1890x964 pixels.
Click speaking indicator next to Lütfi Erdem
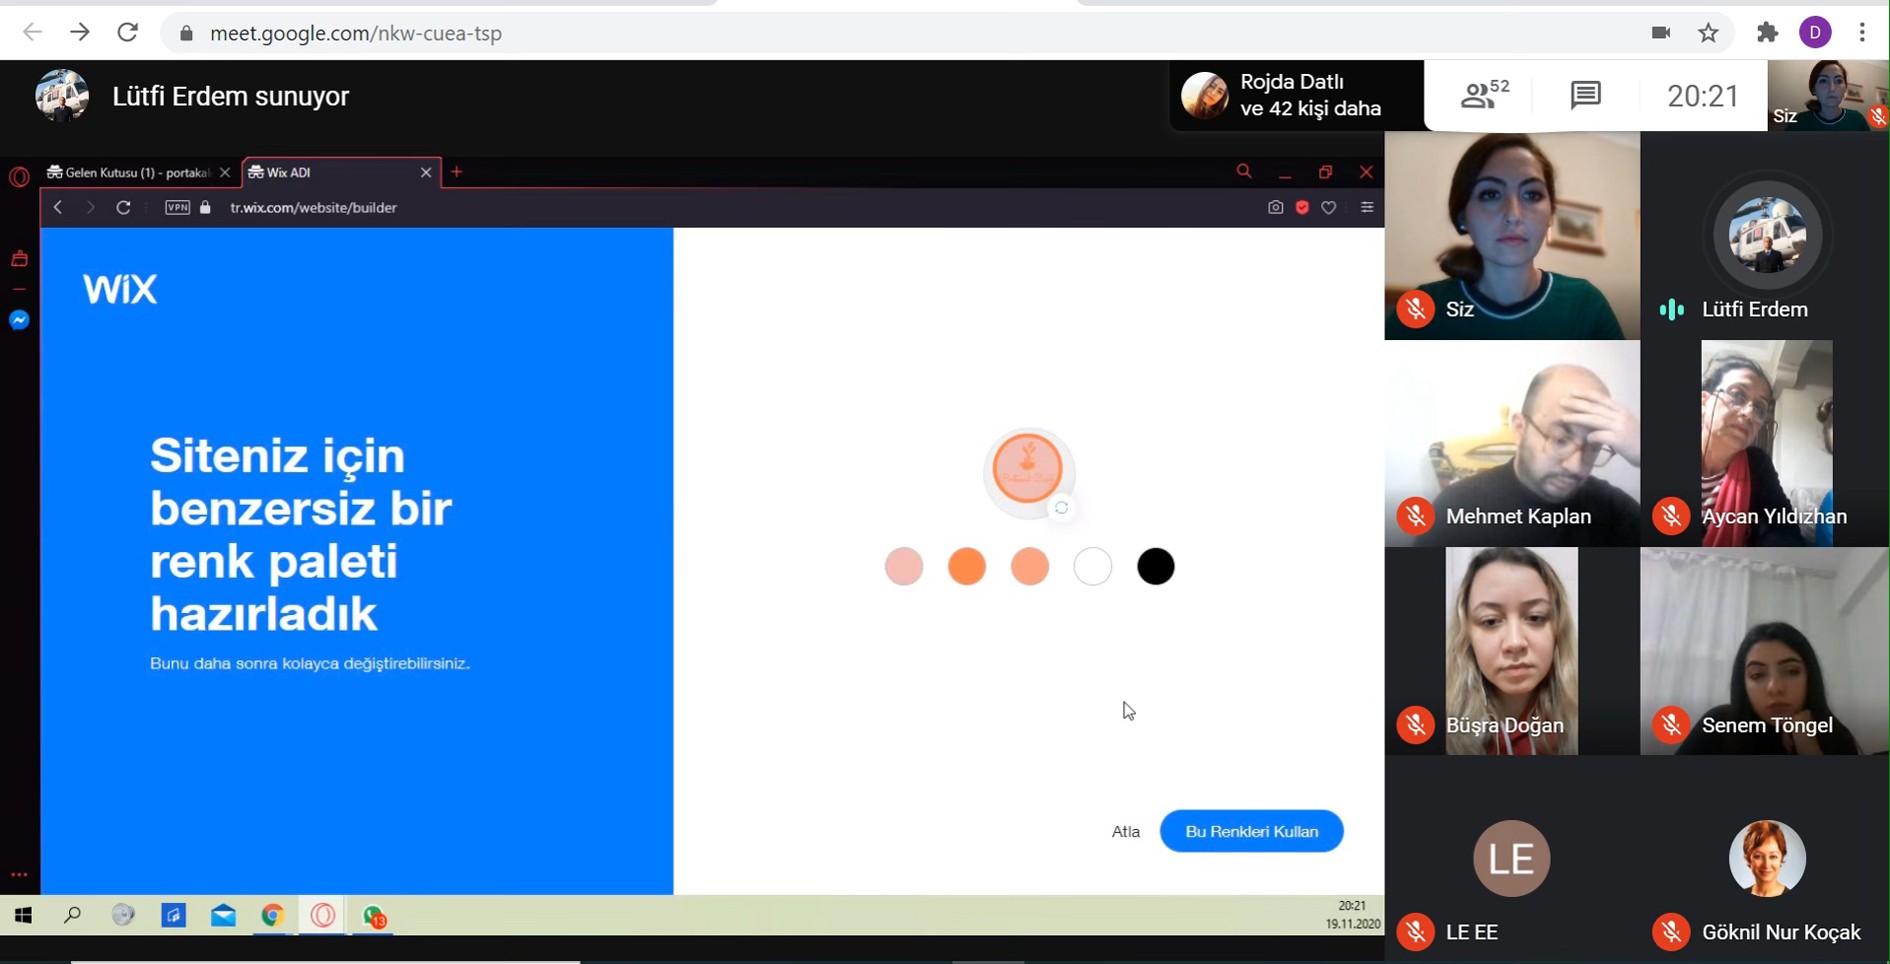(x=1671, y=309)
